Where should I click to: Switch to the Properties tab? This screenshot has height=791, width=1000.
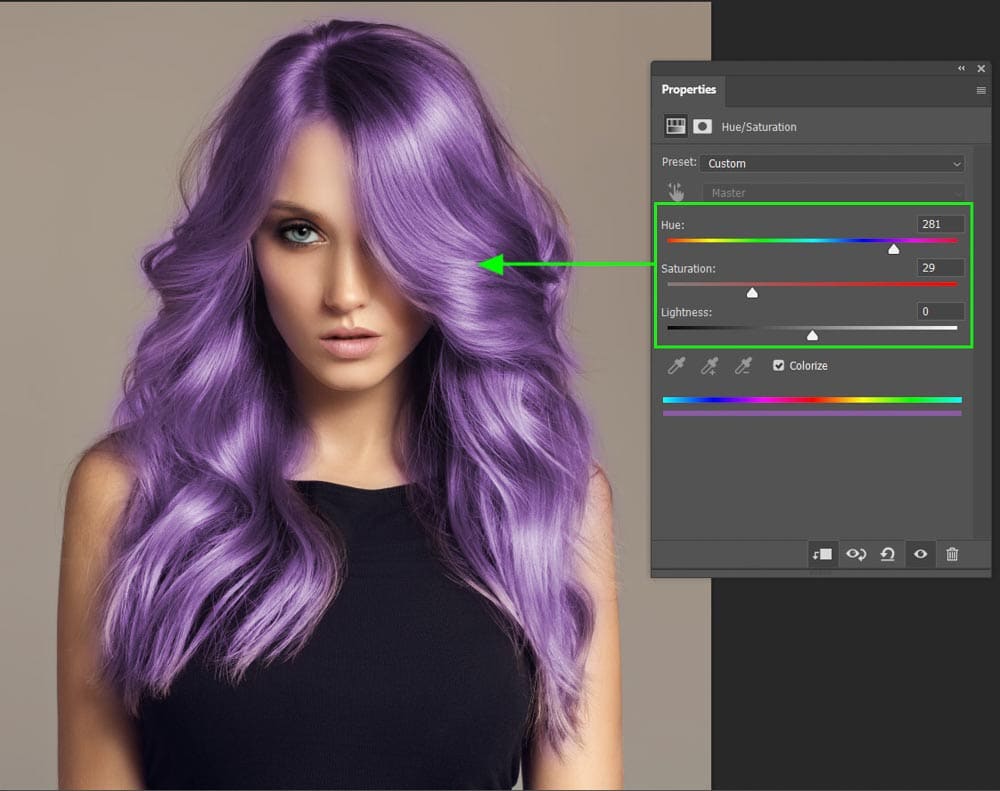coord(688,89)
